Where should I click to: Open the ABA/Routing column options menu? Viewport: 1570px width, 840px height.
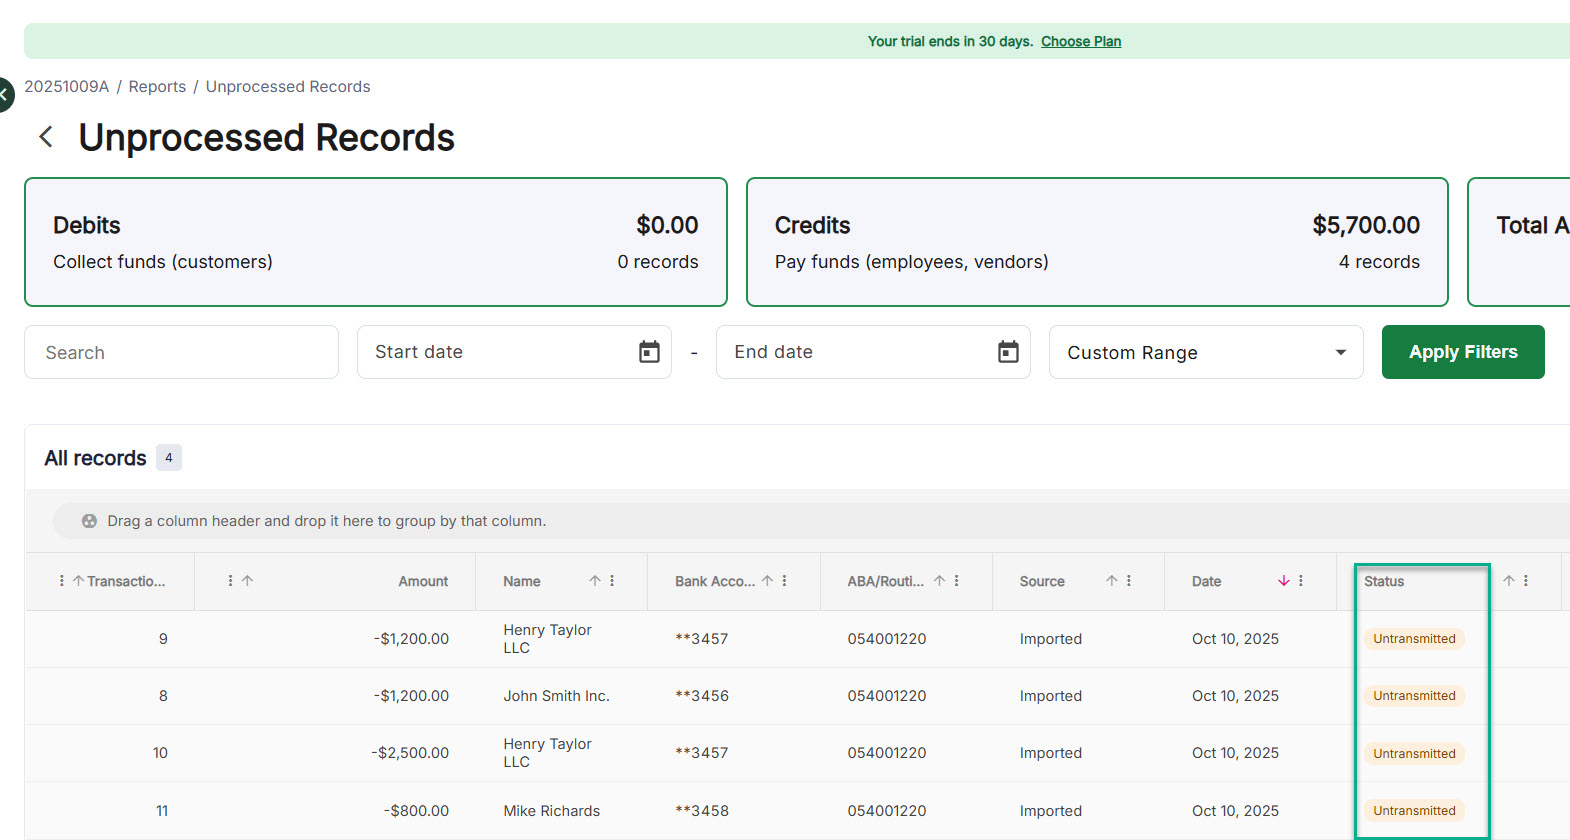click(x=957, y=581)
